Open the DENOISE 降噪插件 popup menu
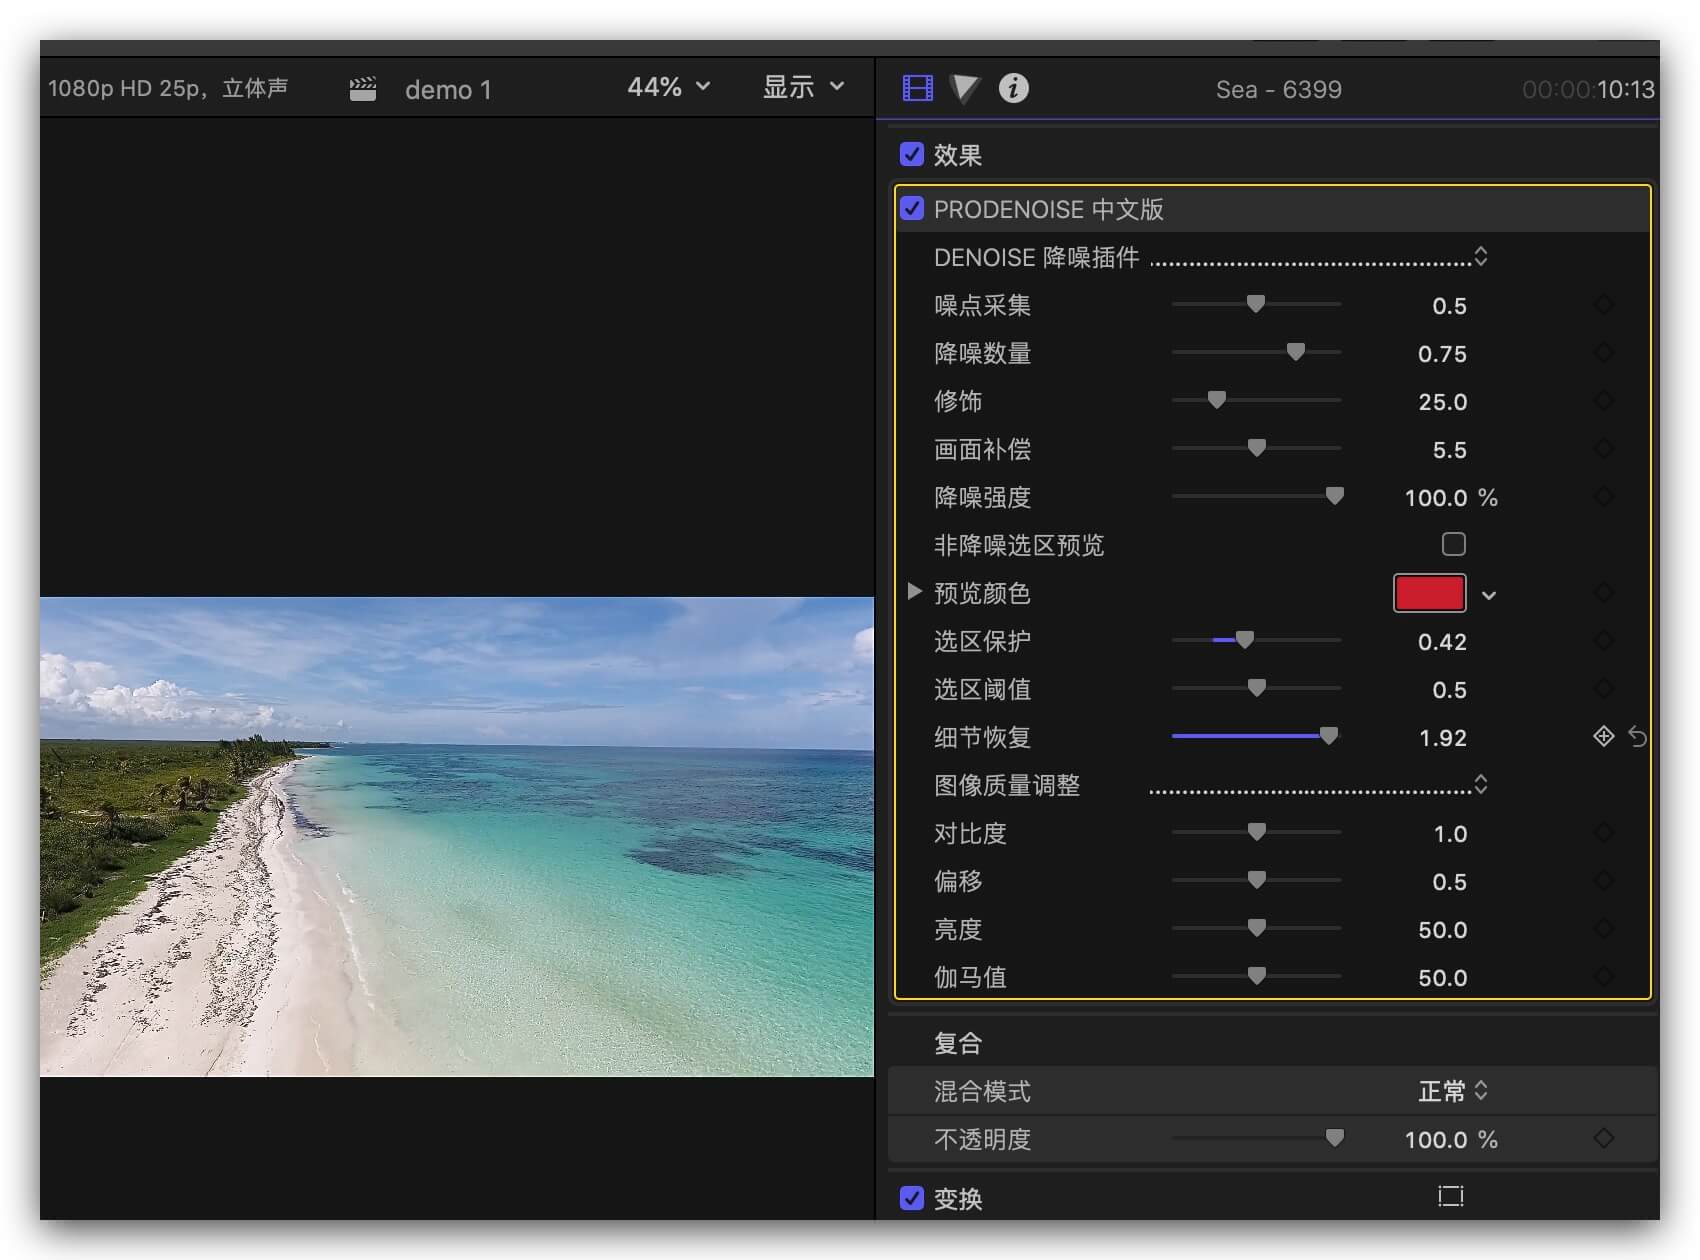The image size is (1700, 1260). click(x=1319, y=257)
